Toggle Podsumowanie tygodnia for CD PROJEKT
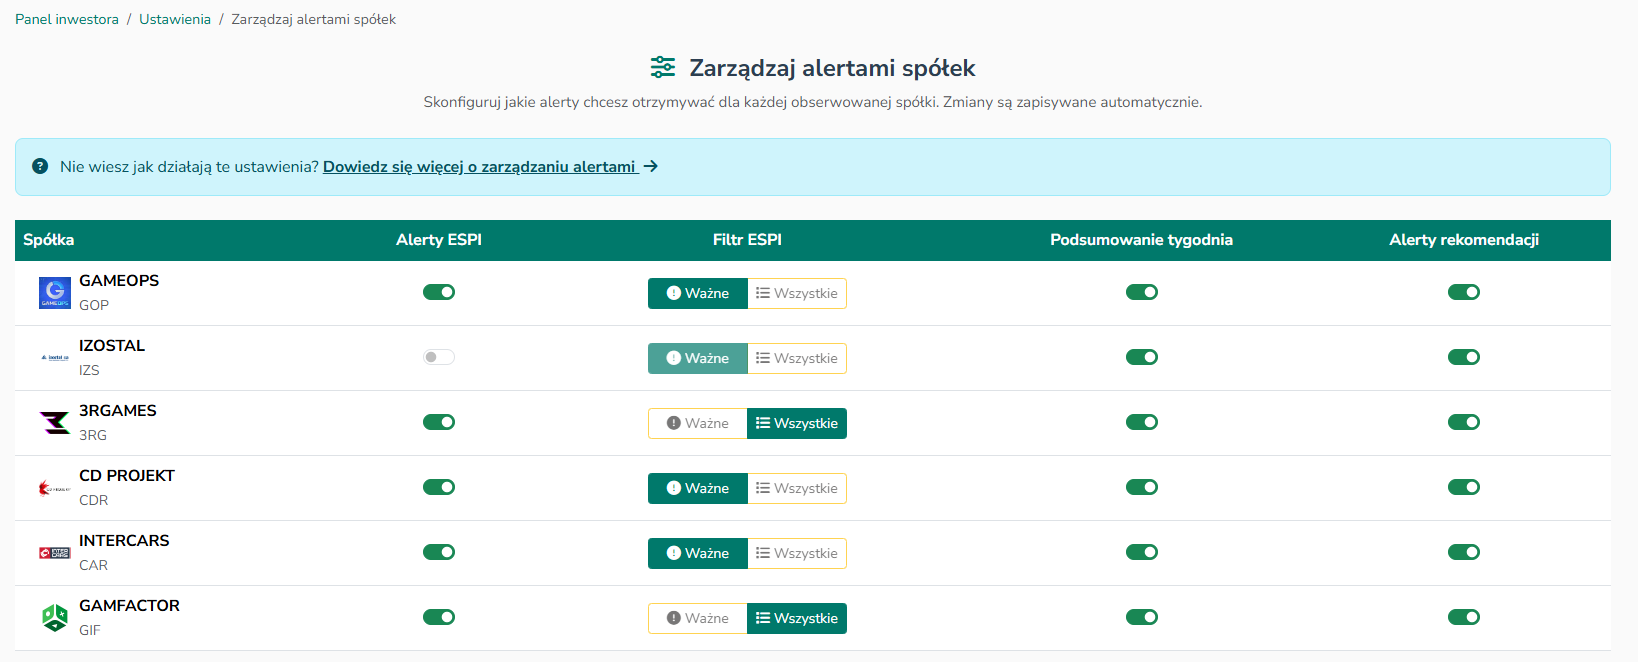1638x662 pixels. tap(1142, 487)
